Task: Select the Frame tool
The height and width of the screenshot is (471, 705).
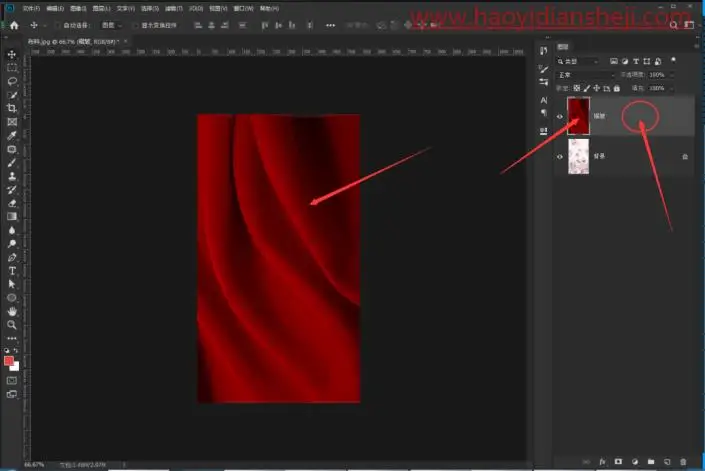Action: [x=12, y=122]
